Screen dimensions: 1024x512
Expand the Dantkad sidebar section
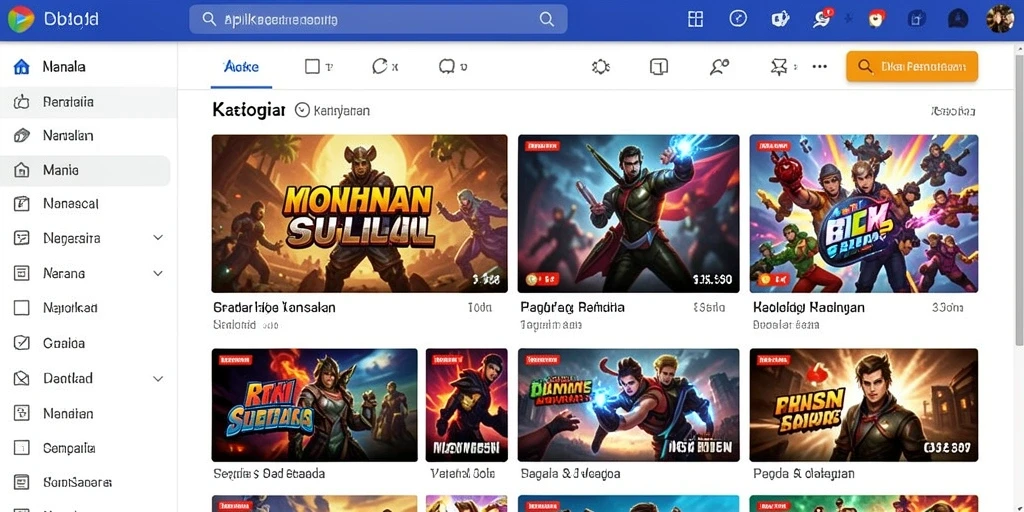tap(158, 378)
